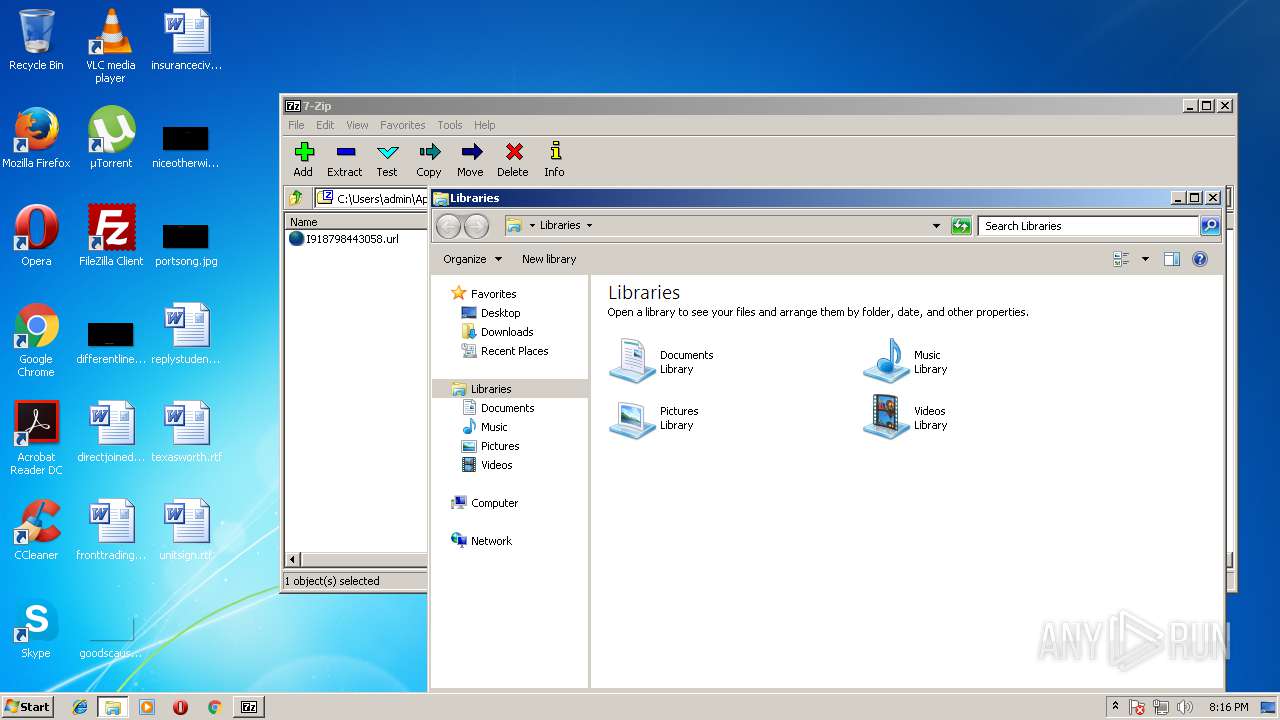Click the Search Libraries field
1280x720 pixels.
[1088, 226]
